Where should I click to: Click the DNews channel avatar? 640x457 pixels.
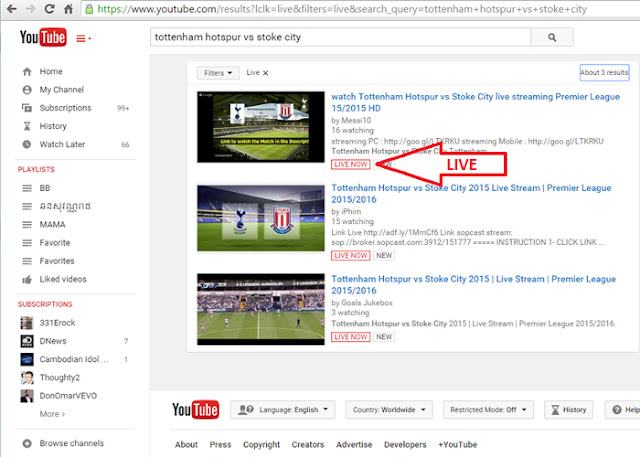27,341
